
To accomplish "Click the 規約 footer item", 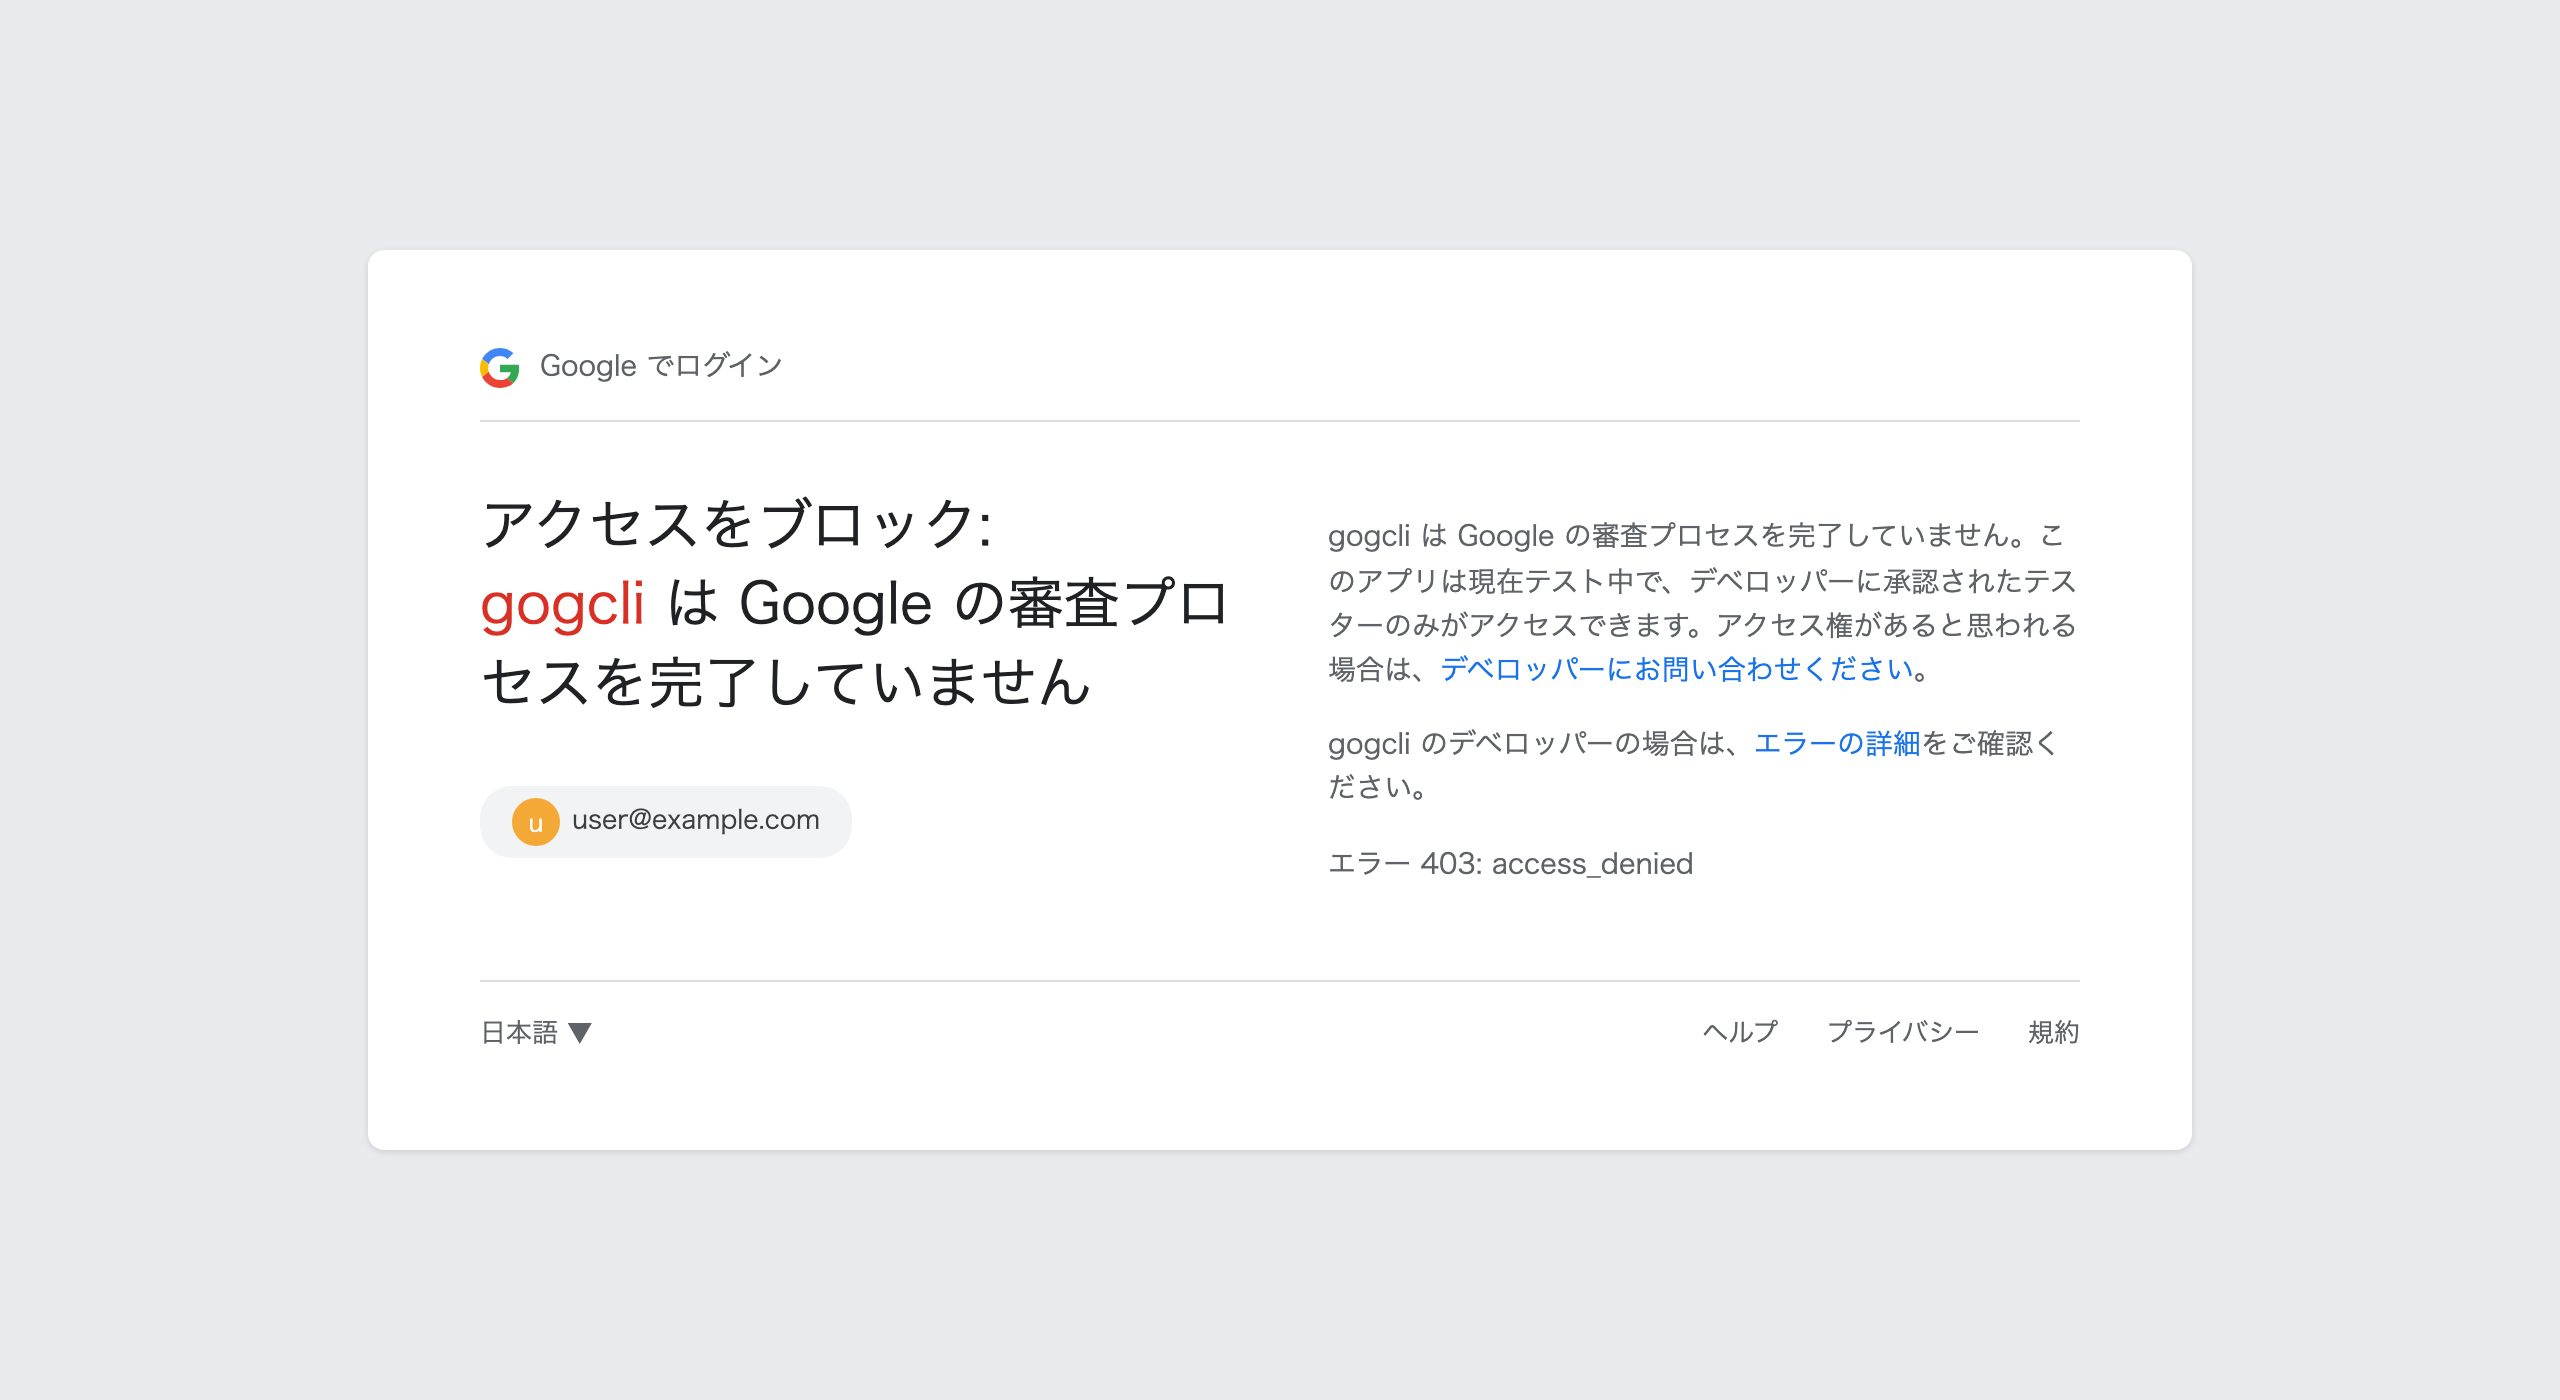I will pyautogui.click(x=2052, y=1032).
